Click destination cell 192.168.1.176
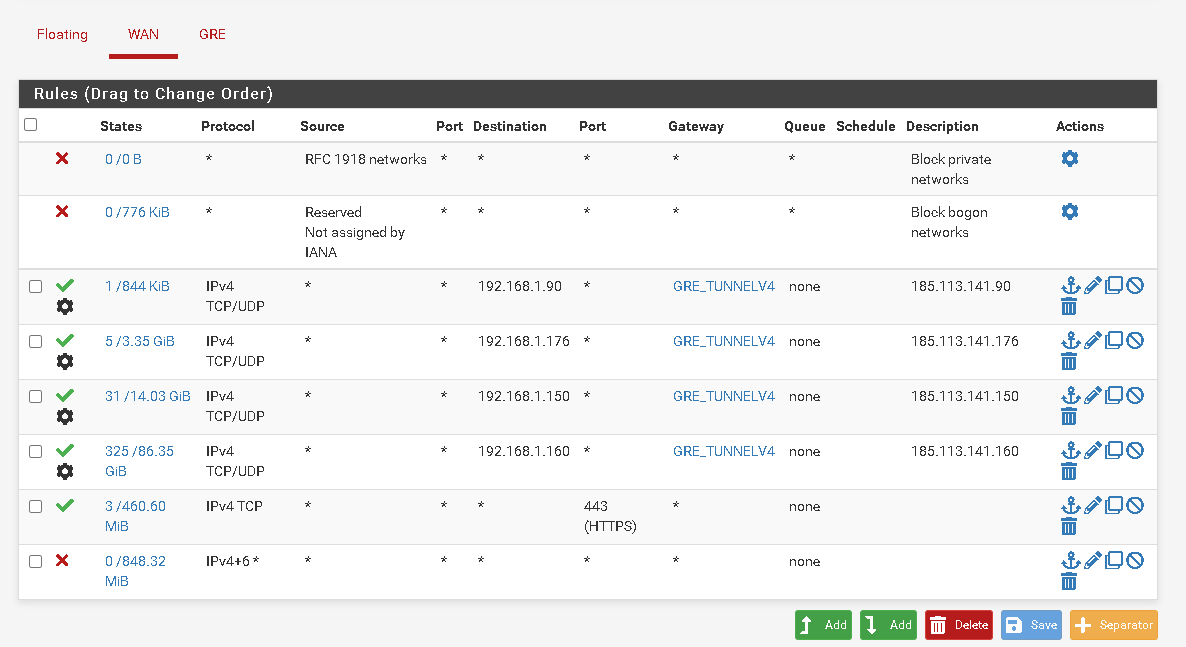This screenshot has height=647, width=1186. tap(523, 341)
